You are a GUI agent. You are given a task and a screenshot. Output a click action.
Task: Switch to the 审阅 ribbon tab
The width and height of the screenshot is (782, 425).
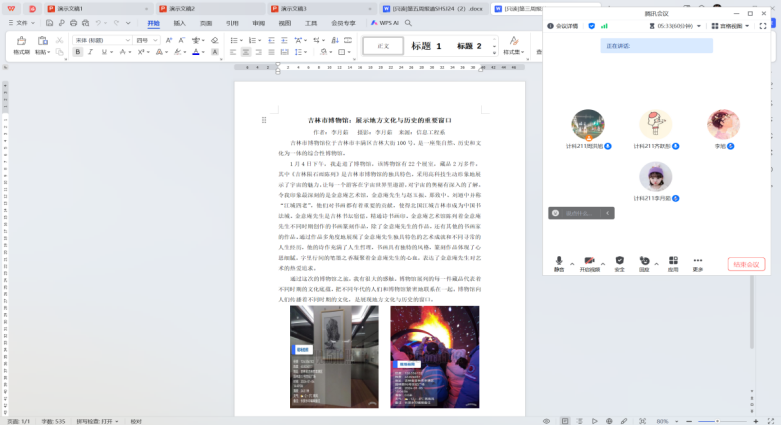pos(259,22)
